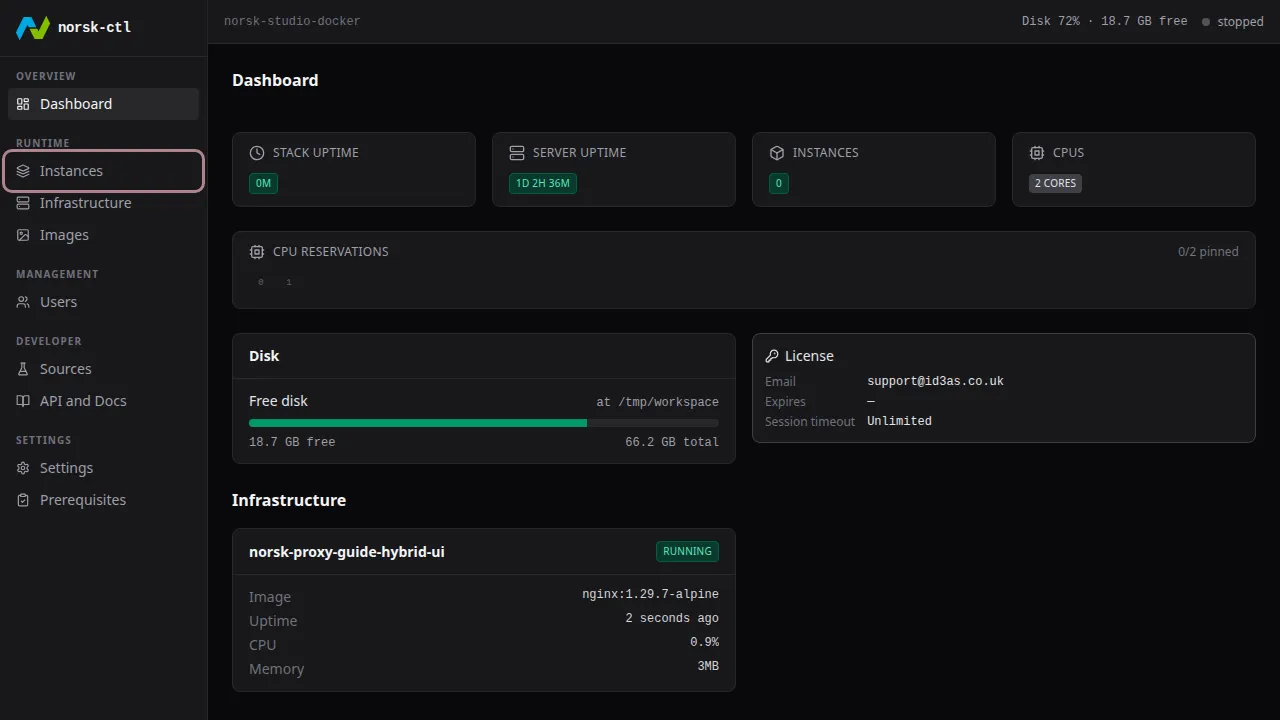This screenshot has width=1280, height=720.
Task: Open Dashboard in the sidebar
Action: click(103, 104)
